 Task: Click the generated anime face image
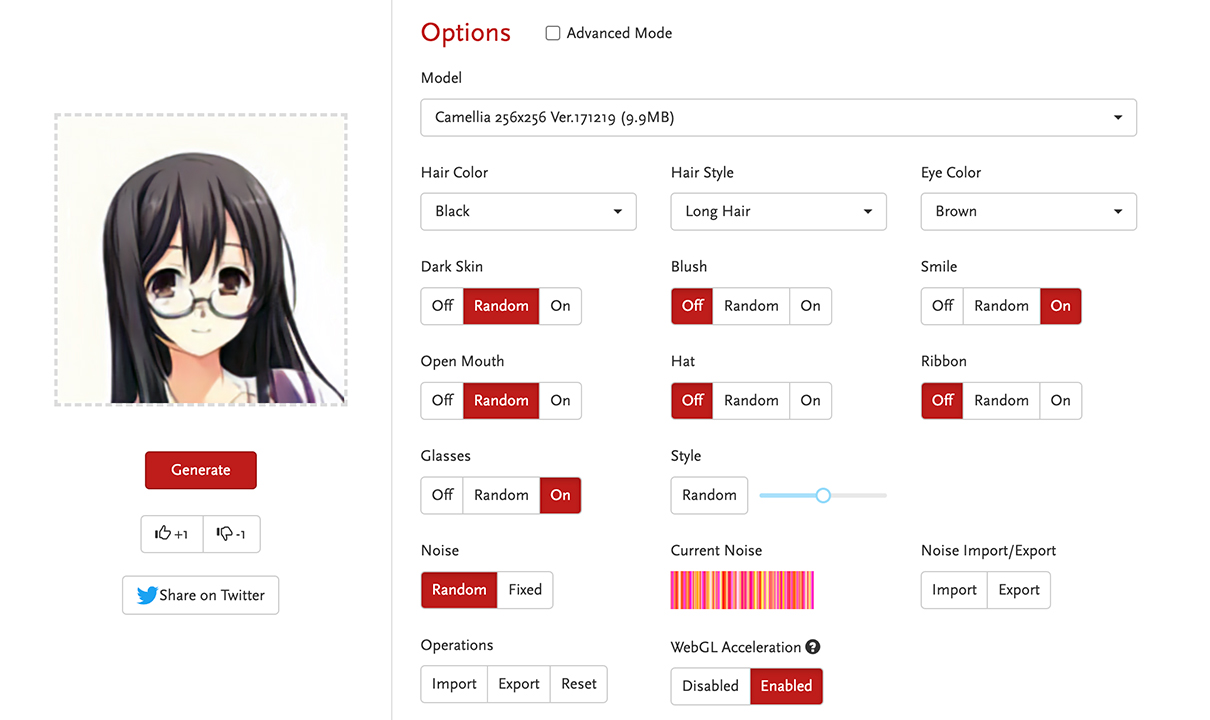(x=201, y=260)
